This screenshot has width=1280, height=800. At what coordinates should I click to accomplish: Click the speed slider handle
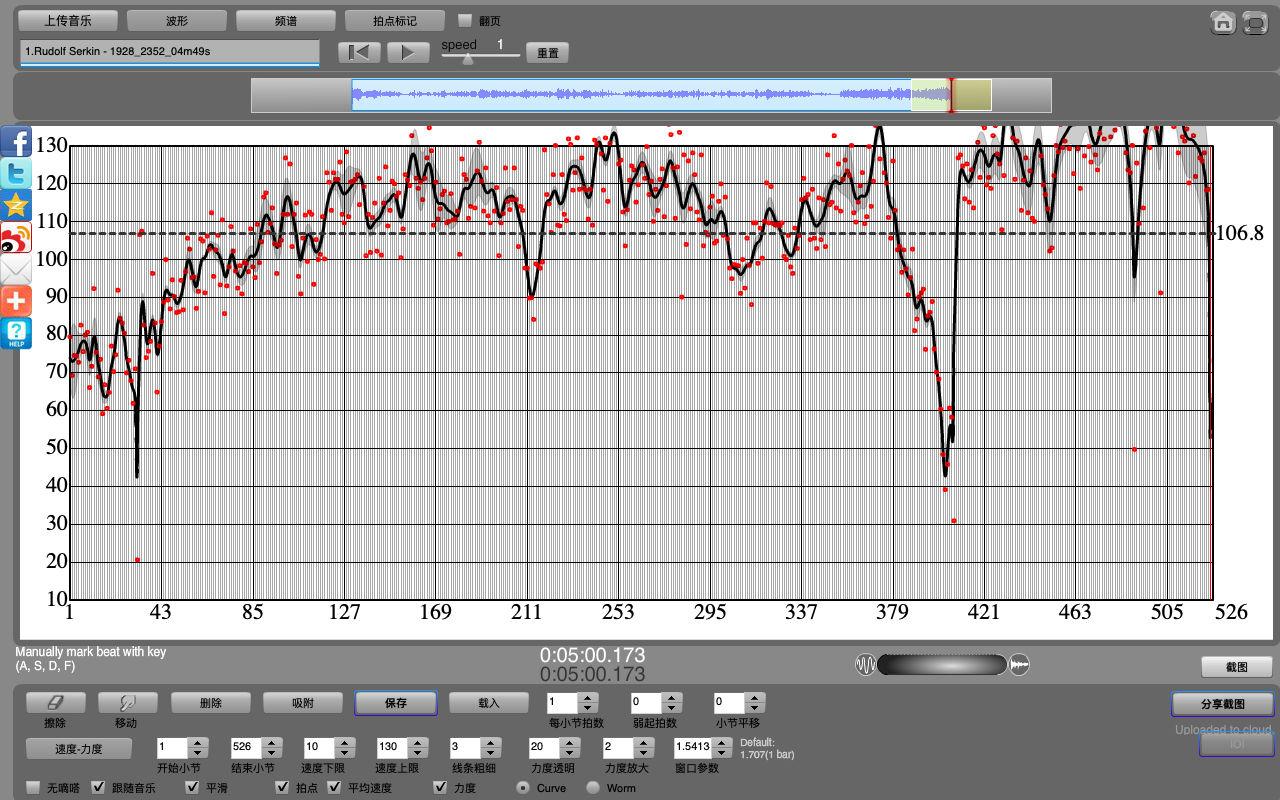[467, 59]
